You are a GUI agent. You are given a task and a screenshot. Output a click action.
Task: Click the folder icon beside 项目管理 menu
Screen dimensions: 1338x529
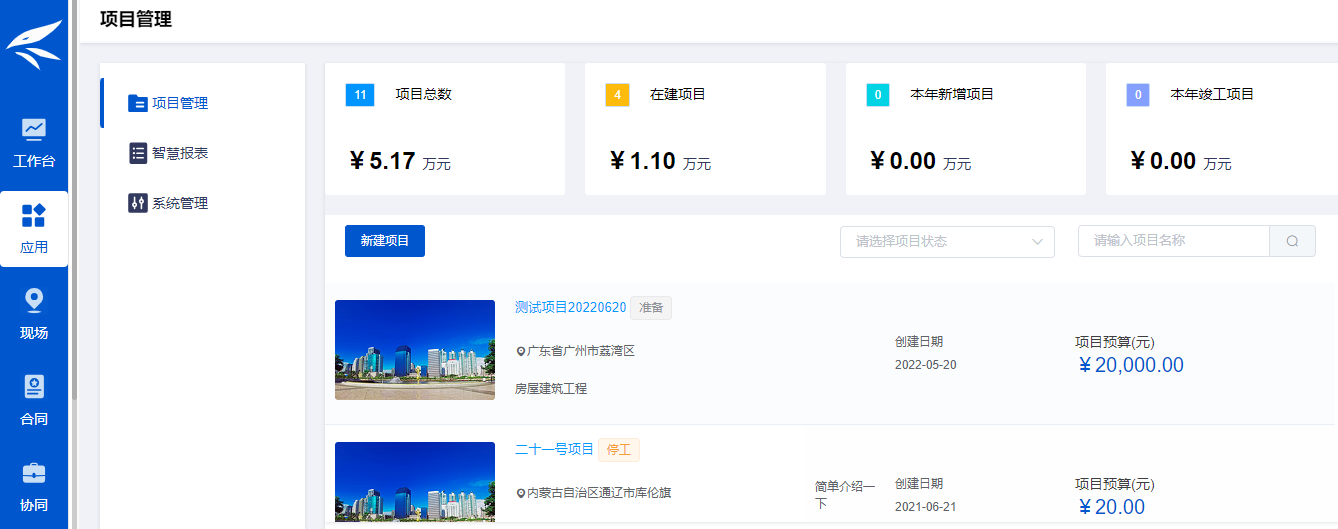138,103
